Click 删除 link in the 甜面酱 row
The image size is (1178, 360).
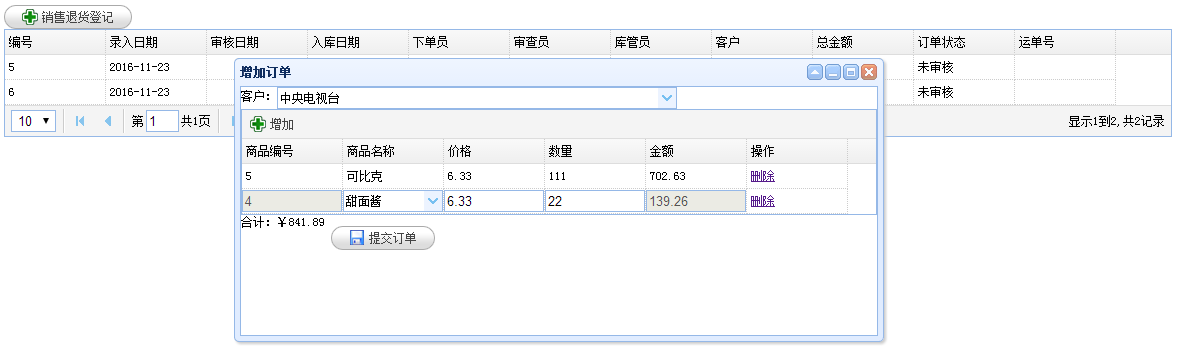[762, 201]
